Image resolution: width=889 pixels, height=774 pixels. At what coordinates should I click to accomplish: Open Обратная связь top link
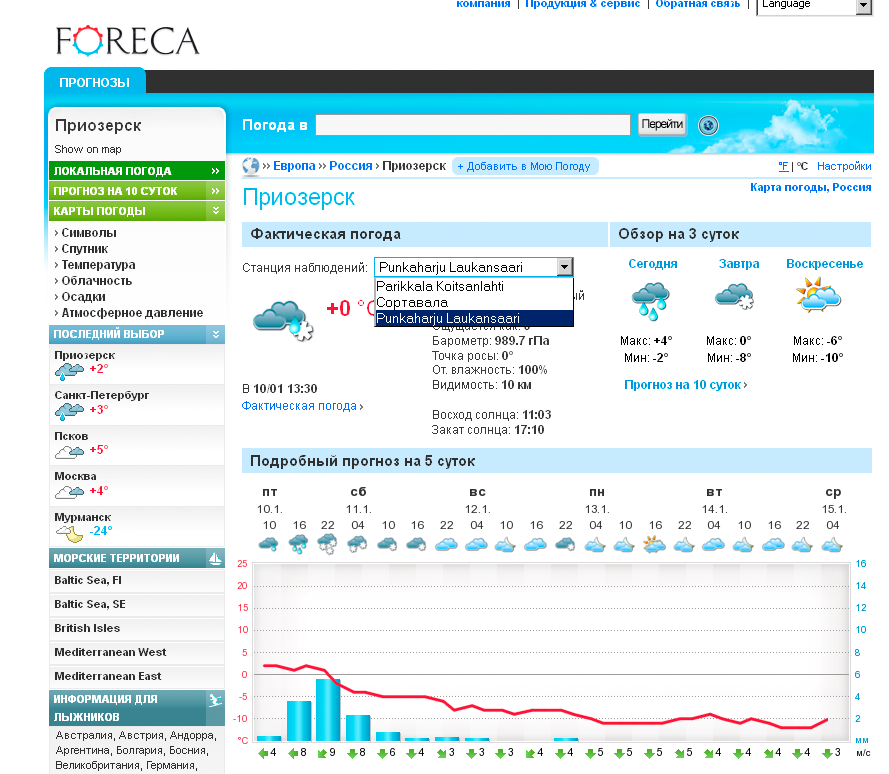click(698, 4)
